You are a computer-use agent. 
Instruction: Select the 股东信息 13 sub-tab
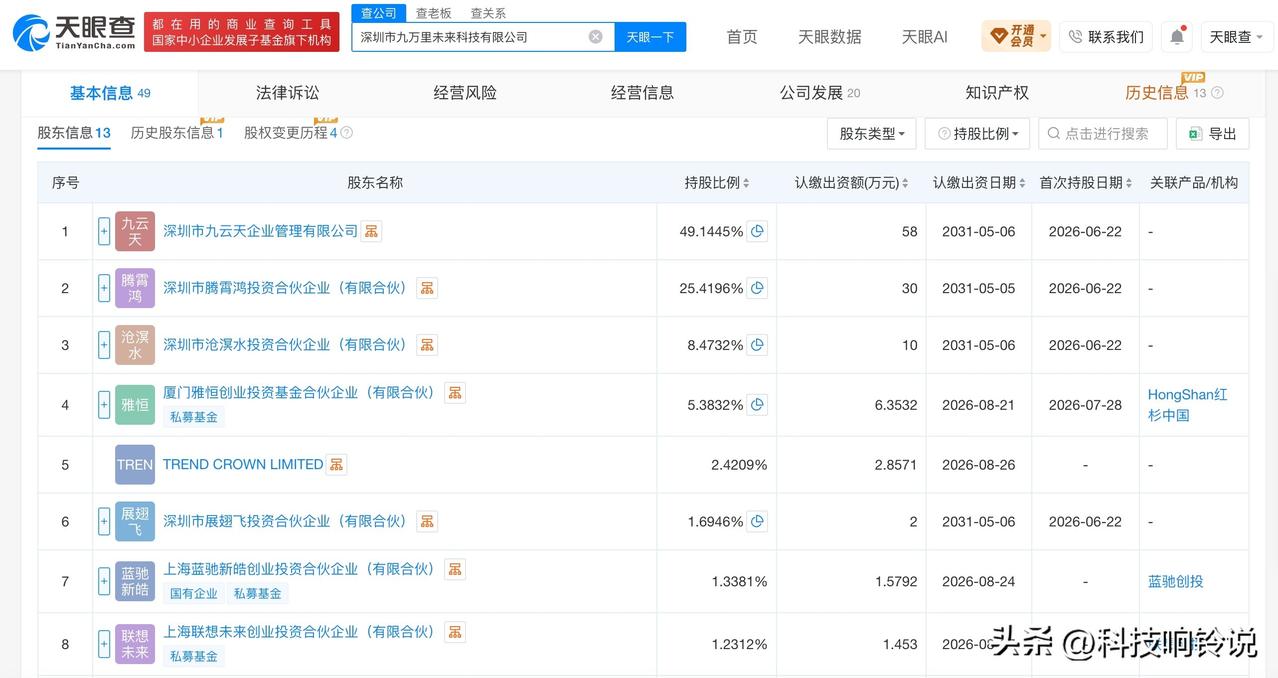[x=74, y=132]
